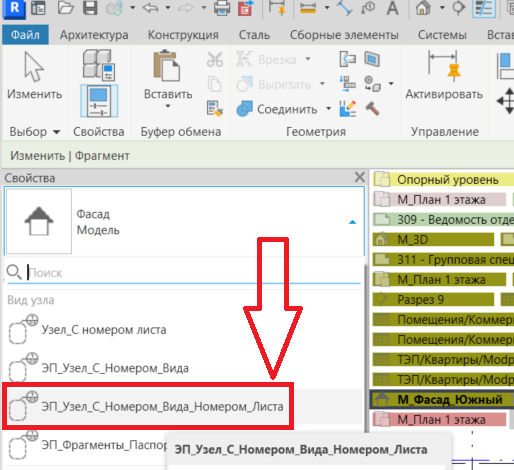Screen dimensions: 514x470
Task: Click the Open folder icon
Action: coord(65,8)
